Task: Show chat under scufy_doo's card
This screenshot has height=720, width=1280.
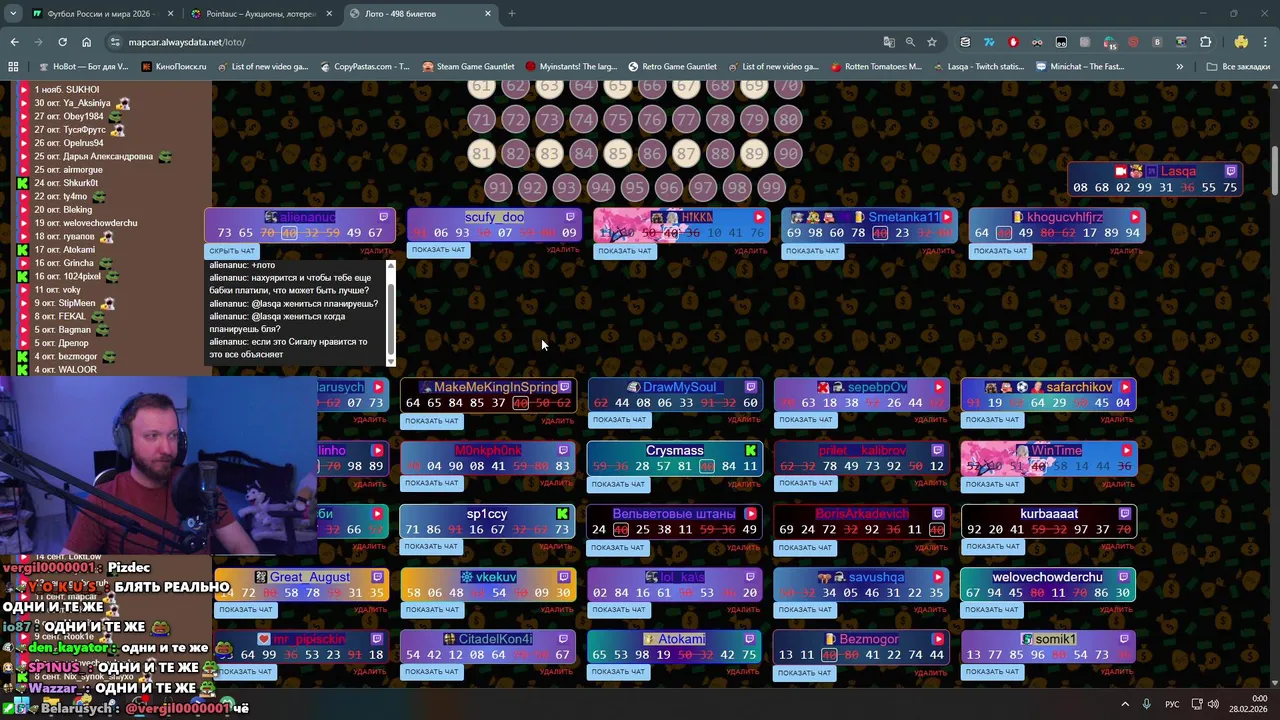Action: [x=438, y=250]
